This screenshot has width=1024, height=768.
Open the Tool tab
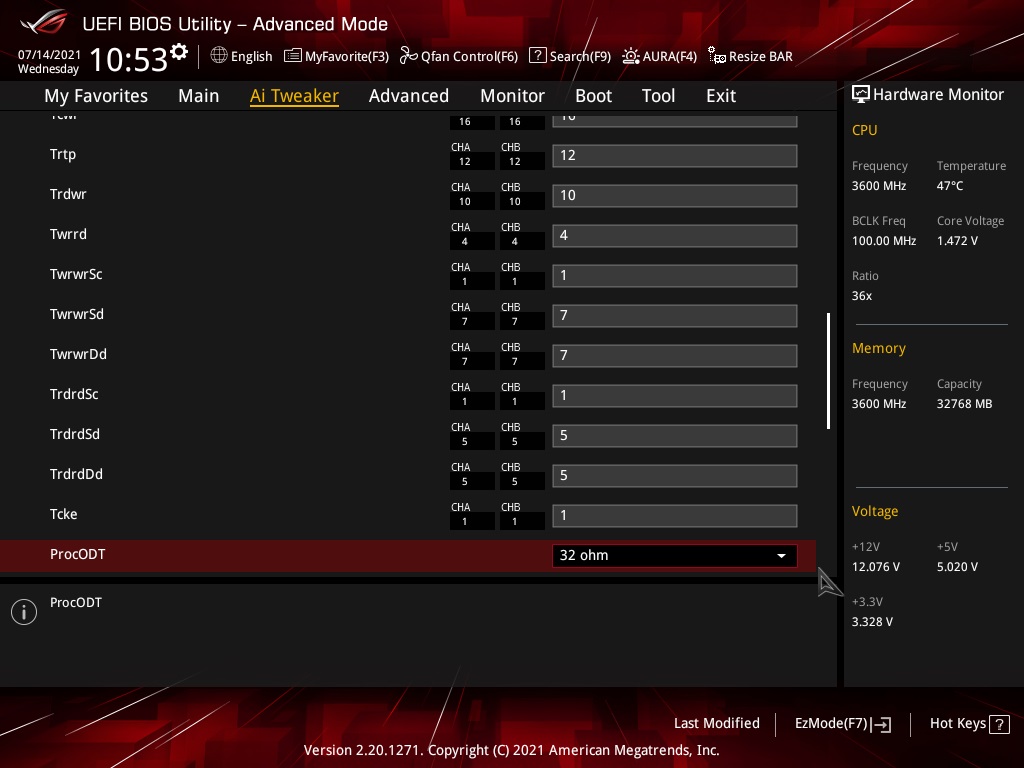click(658, 95)
